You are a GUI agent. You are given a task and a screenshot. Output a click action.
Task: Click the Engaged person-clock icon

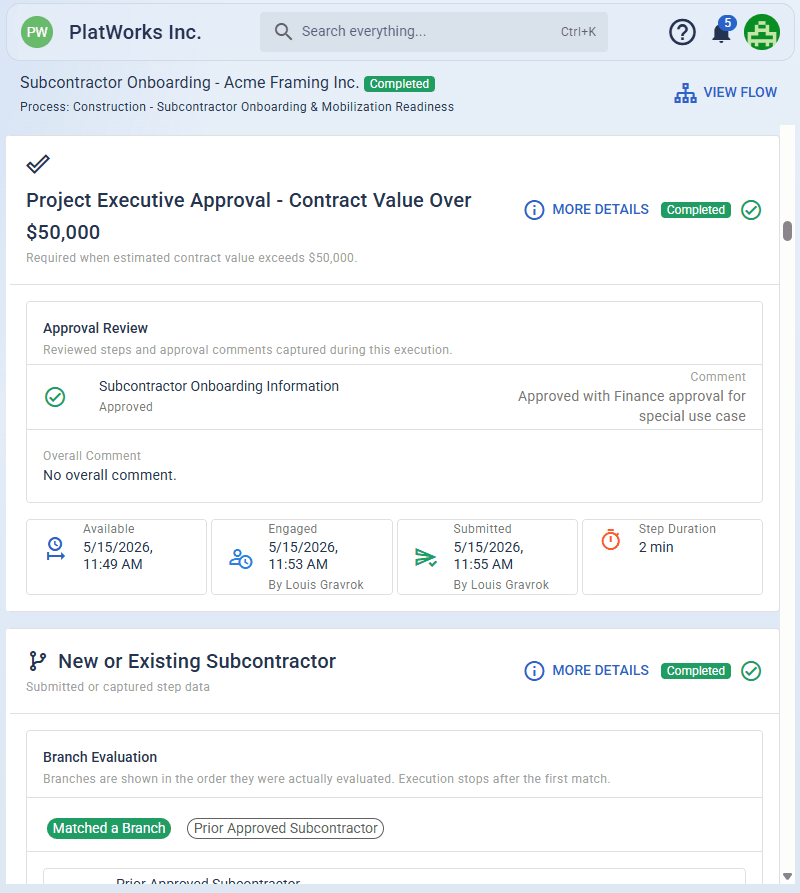[x=241, y=559]
